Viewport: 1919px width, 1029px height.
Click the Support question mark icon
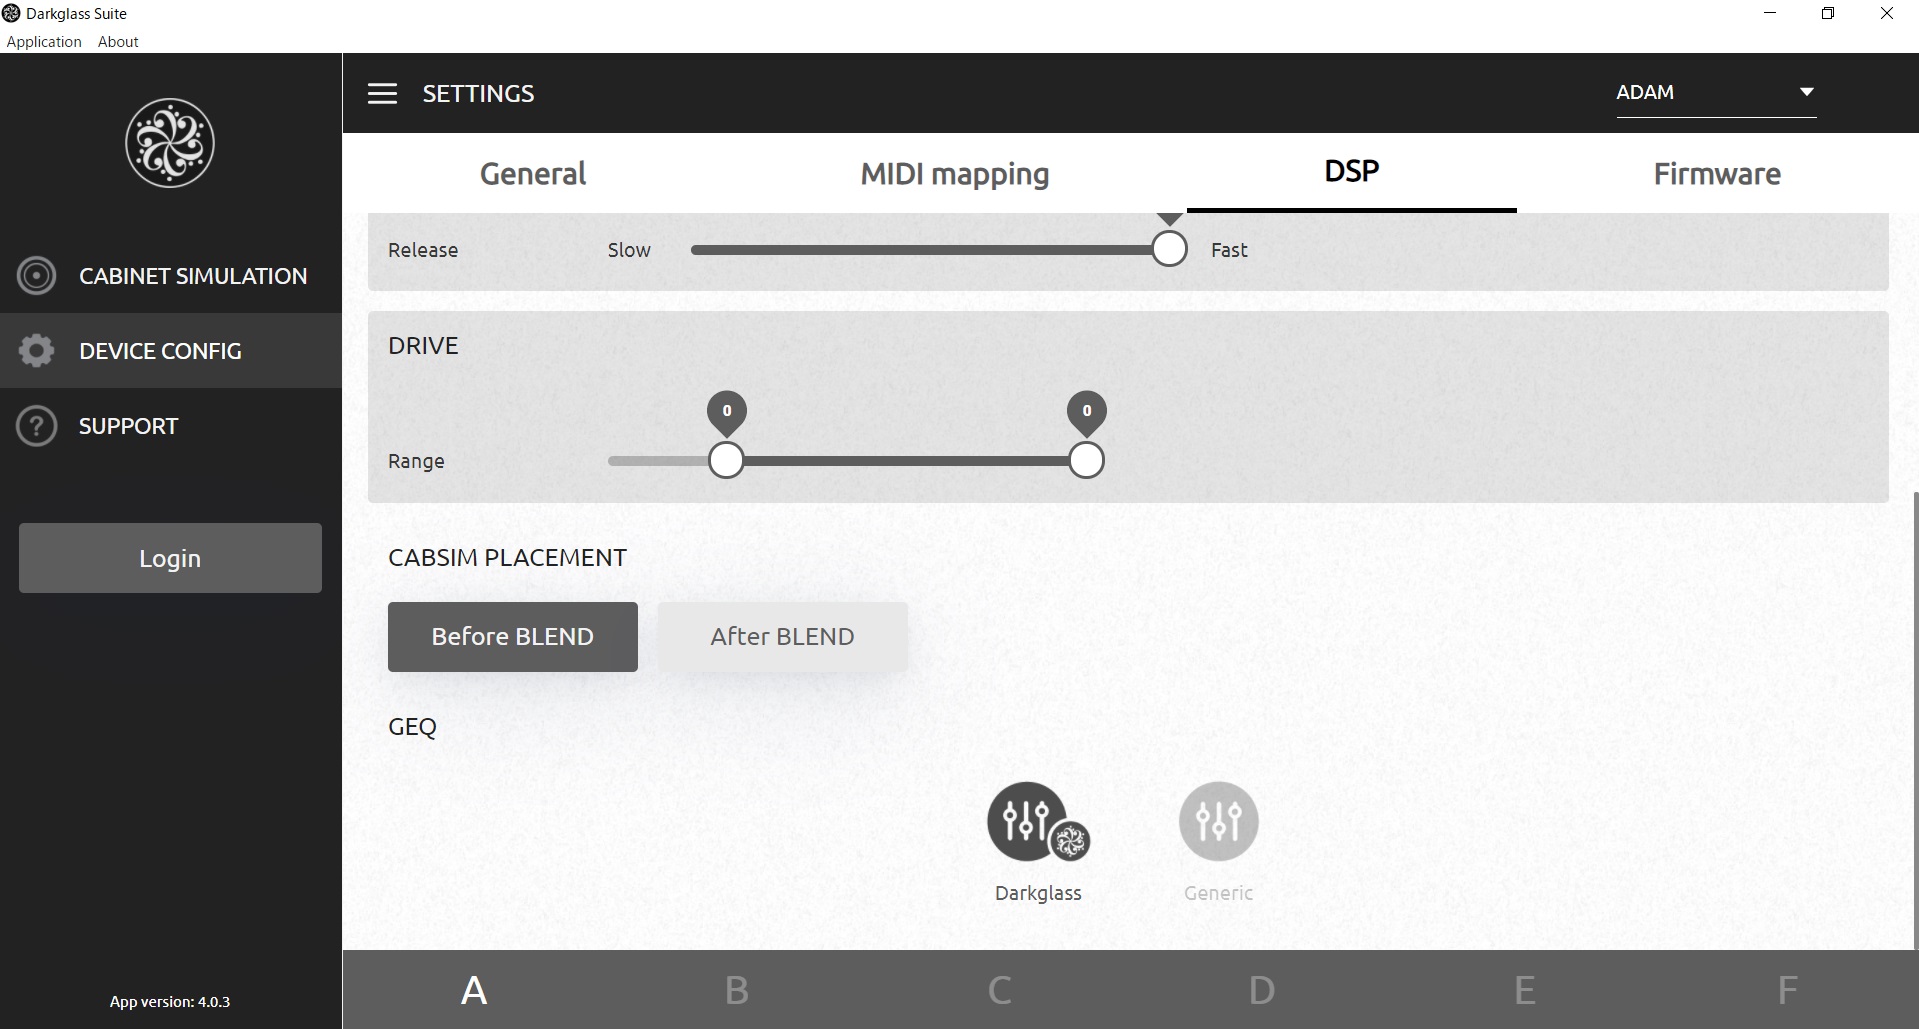click(x=37, y=426)
